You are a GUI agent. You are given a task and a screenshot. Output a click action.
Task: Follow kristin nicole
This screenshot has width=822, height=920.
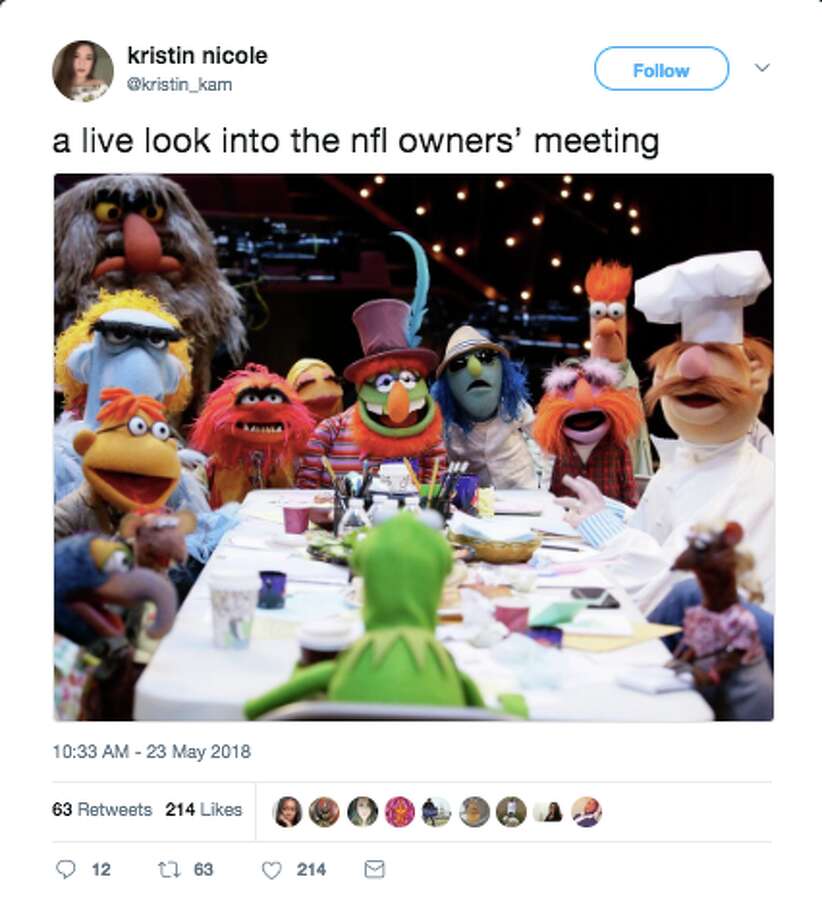coord(661,69)
